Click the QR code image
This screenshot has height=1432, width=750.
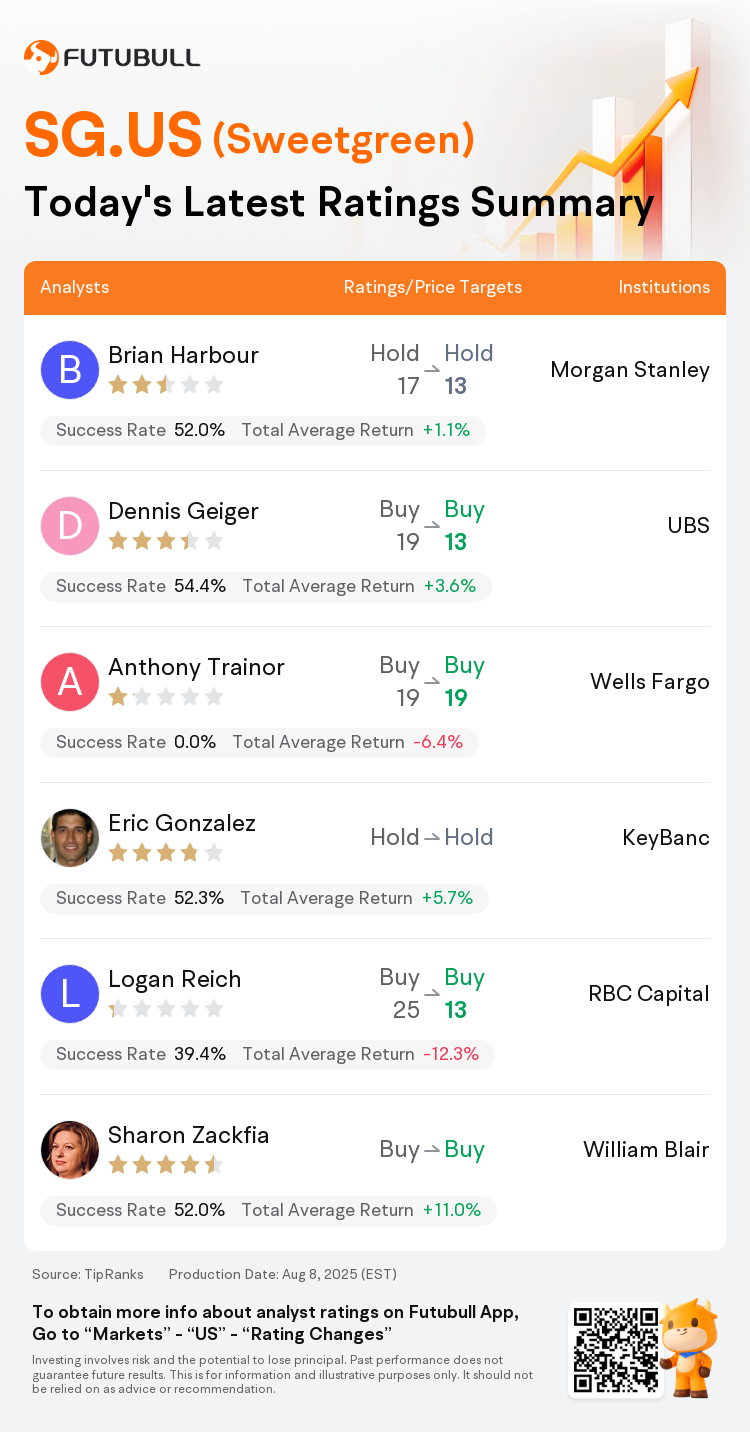coord(615,1349)
